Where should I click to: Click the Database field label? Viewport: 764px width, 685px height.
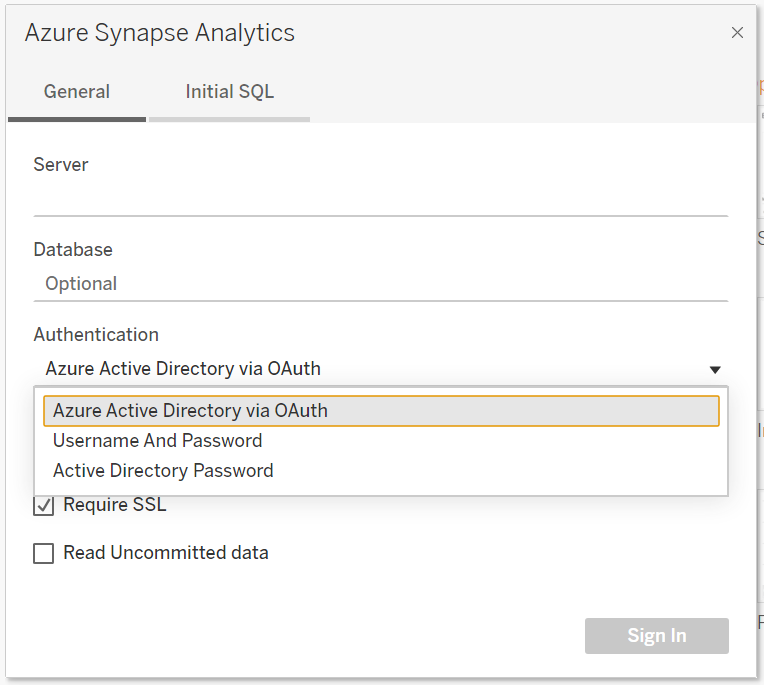pyautogui.click(x=73, y=250)
